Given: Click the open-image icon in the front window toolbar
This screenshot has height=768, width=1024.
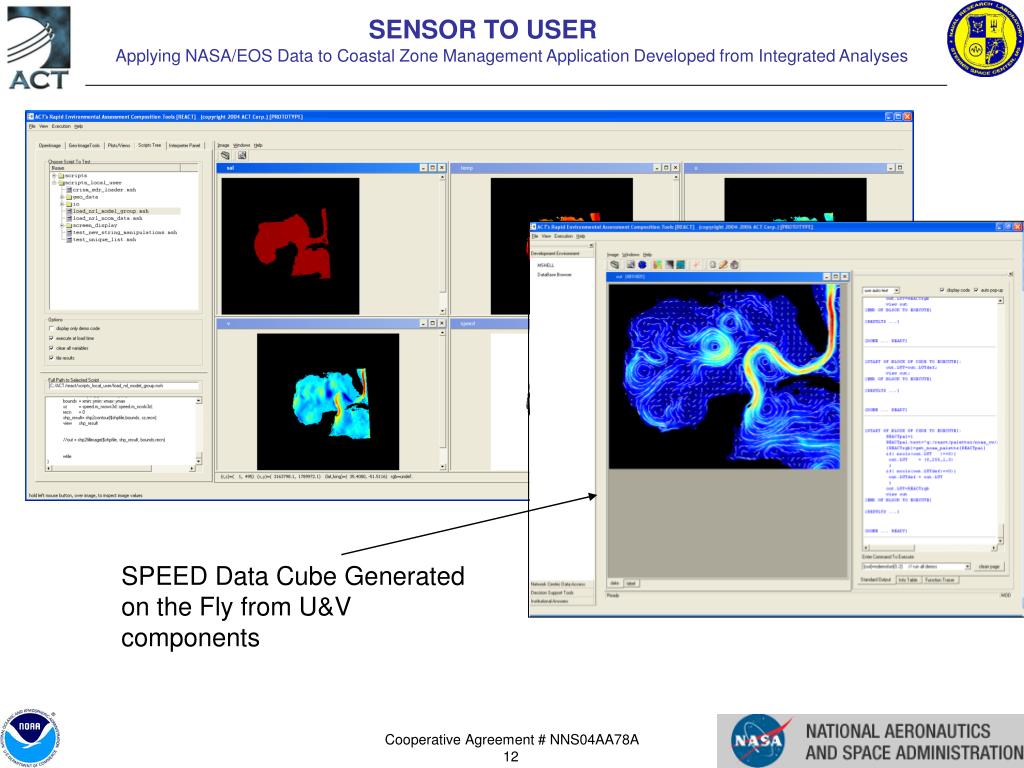Looking at the screenshot, I should pyautogui.click(x=615, y=264).
